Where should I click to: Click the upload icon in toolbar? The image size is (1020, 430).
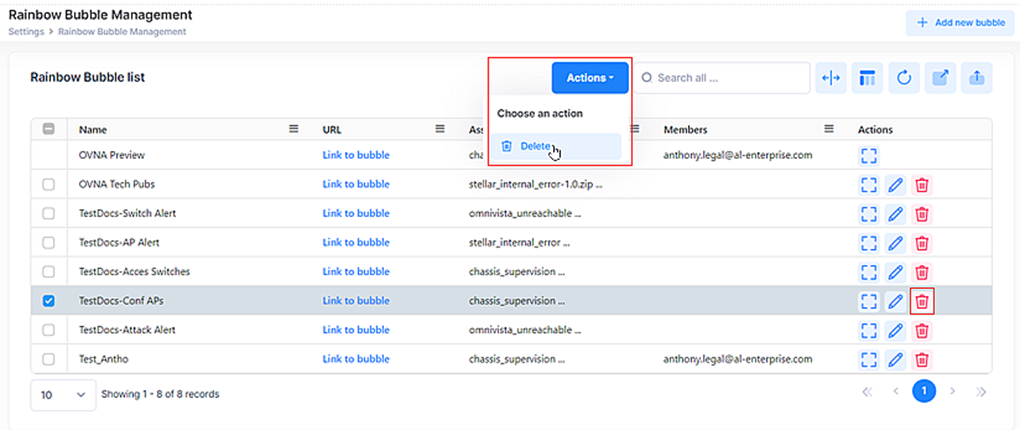click(x=977, y=78)
